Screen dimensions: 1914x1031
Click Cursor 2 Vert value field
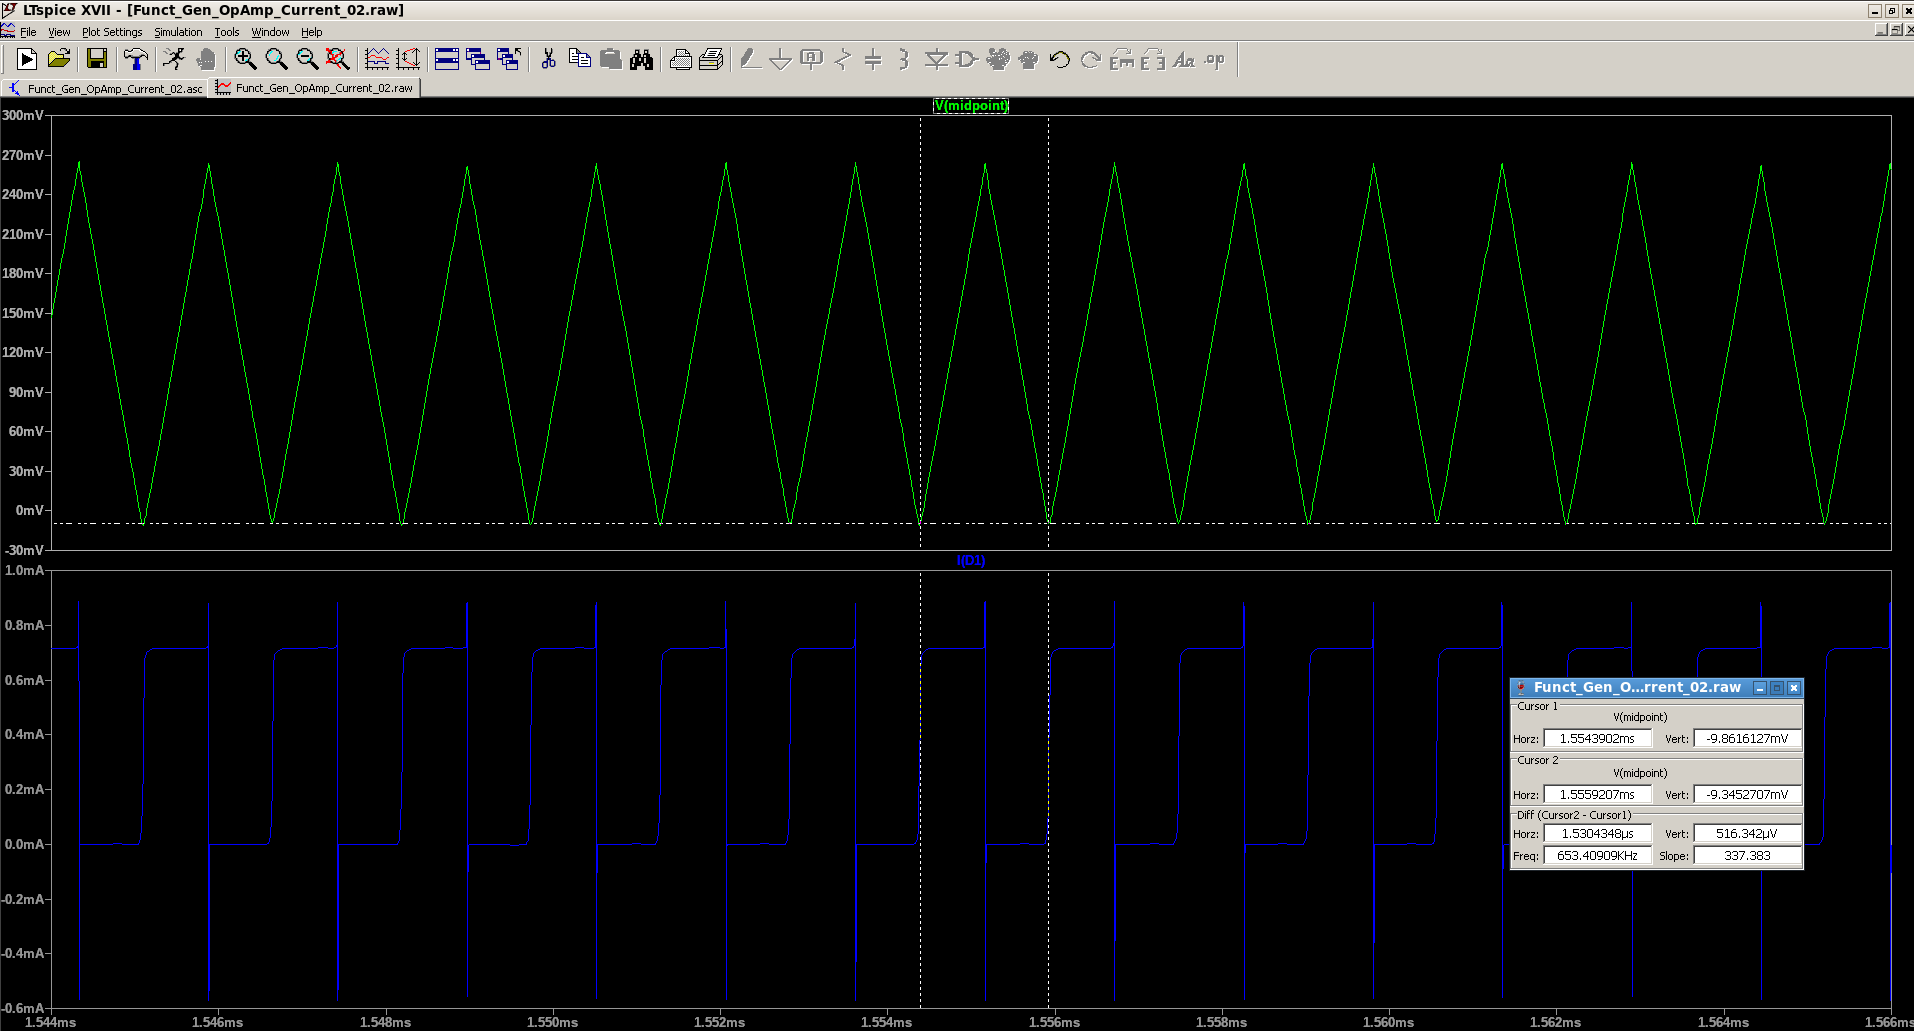click(x=1747, y=795)
